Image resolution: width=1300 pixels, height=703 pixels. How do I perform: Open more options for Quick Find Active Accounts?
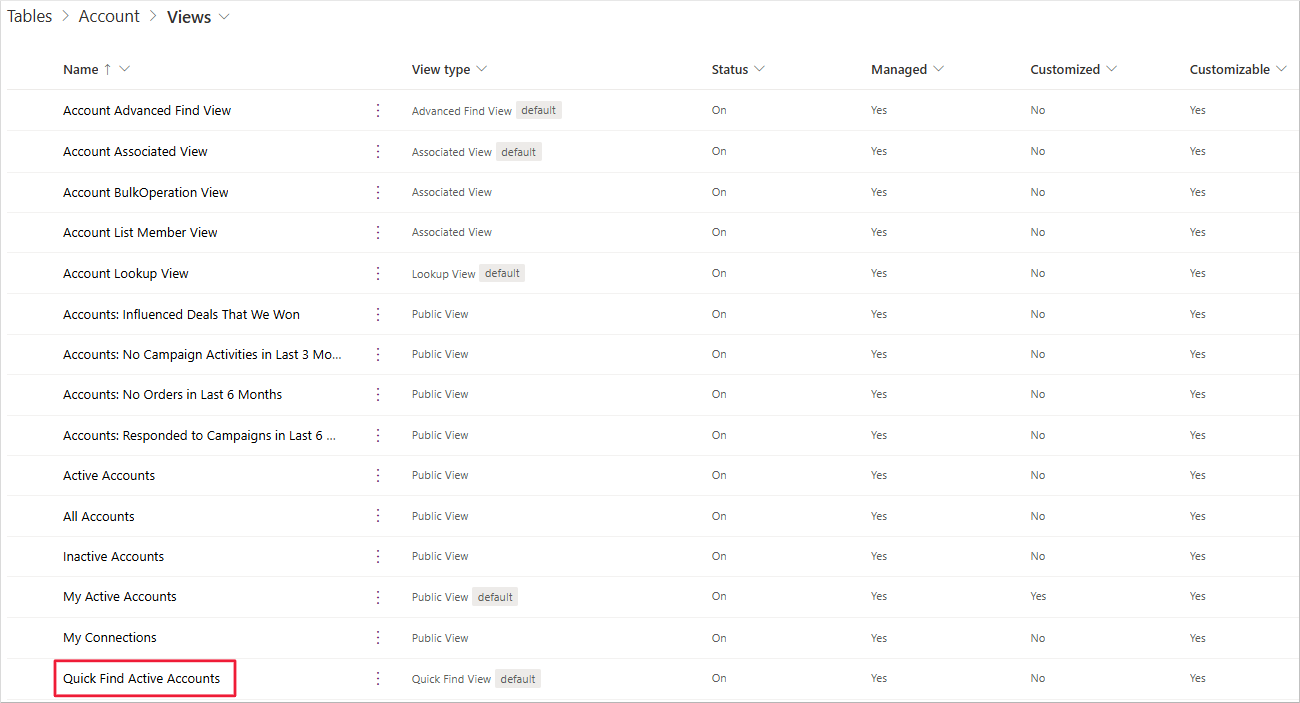pos(378,678)
